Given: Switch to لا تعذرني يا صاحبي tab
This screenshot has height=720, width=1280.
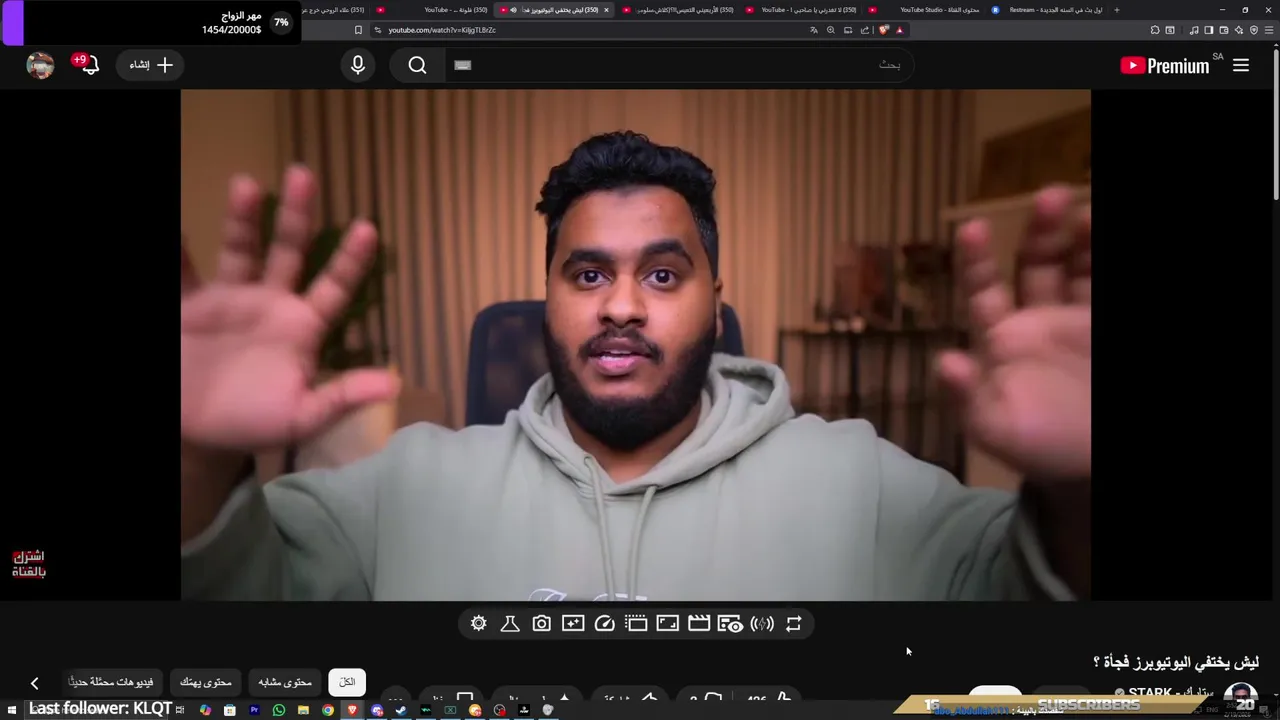Looking at the screenshot, I should coord(803,10).
